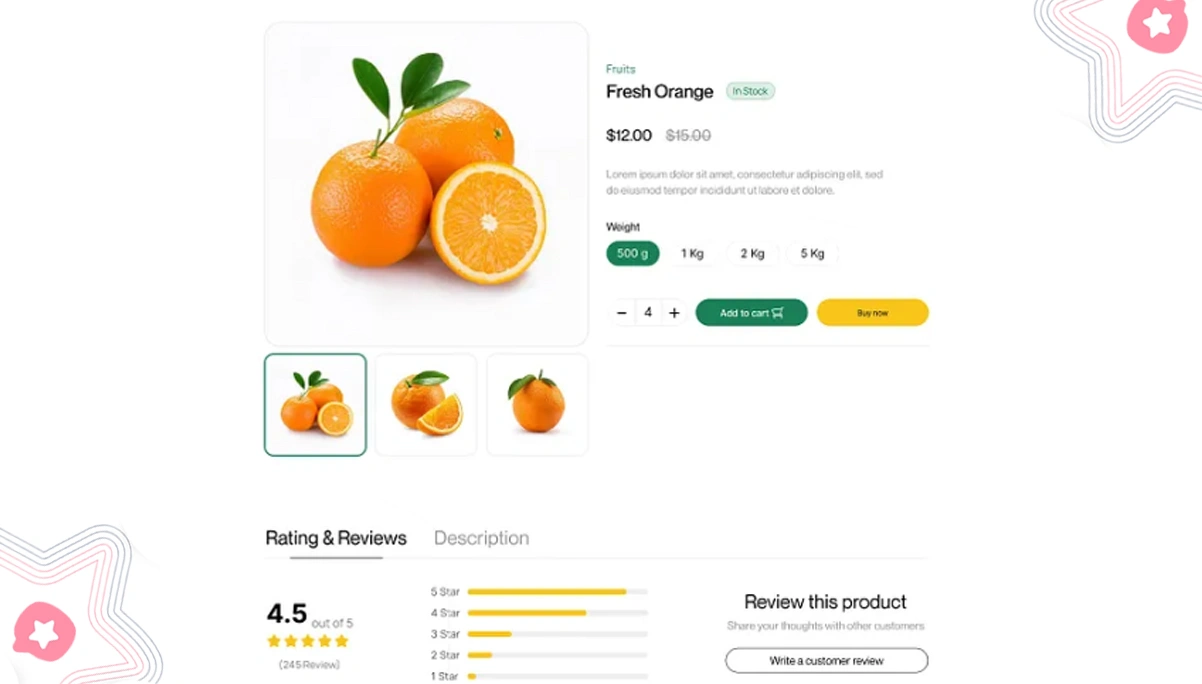Click a yellow star under the 4.5 rating

[307, 640]
